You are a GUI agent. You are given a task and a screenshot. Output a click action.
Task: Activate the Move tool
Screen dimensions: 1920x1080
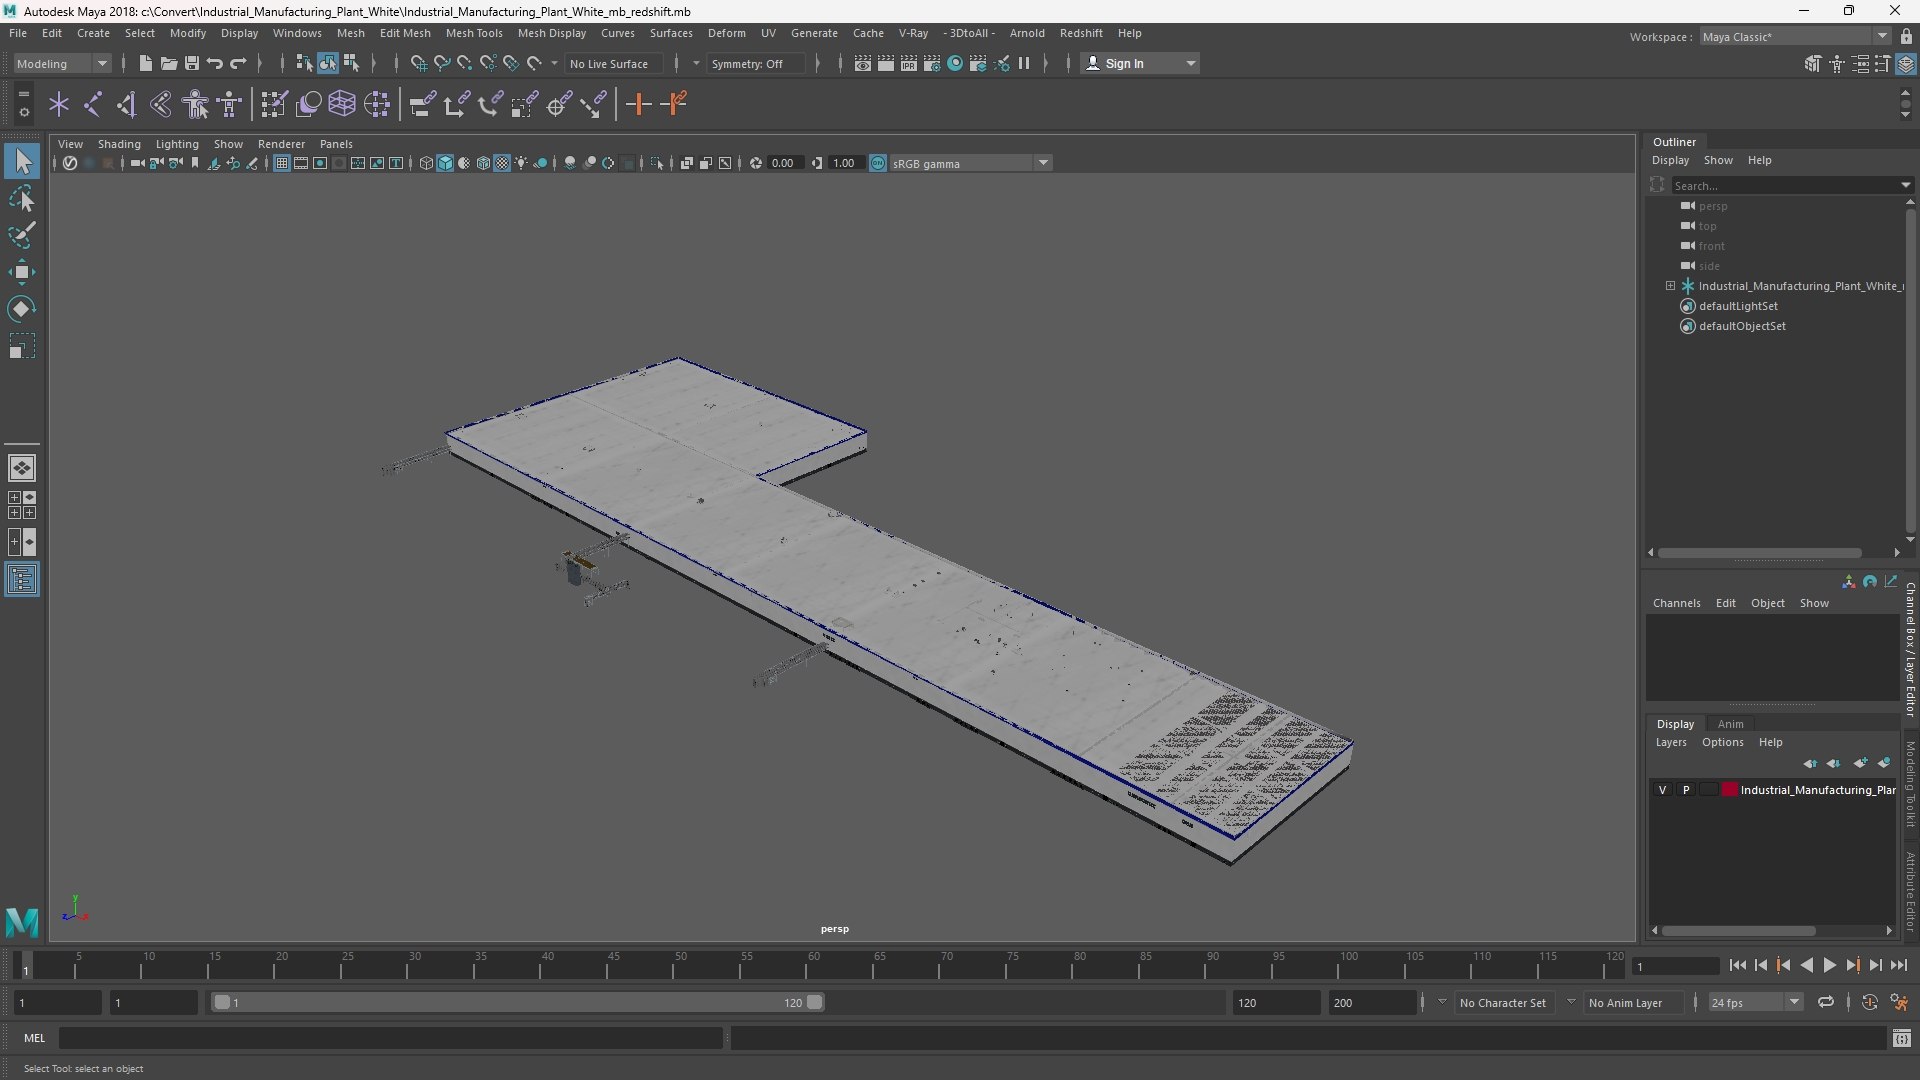(x=22, y=272)
